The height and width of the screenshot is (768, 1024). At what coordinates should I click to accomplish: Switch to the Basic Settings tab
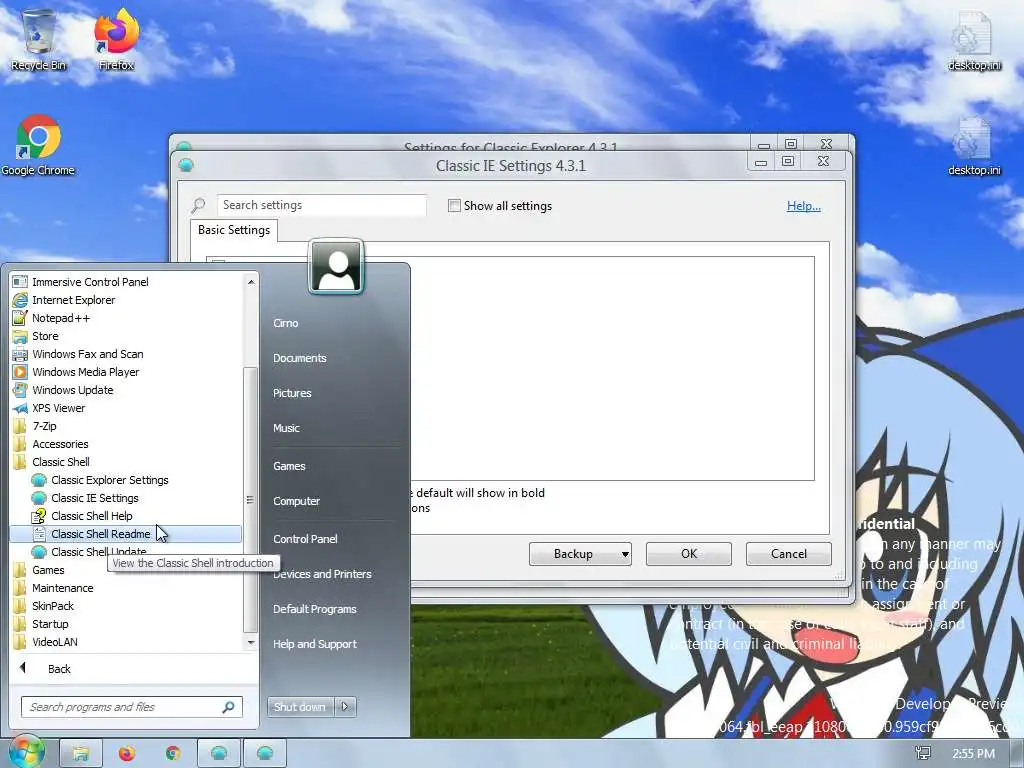pos(234,230)
